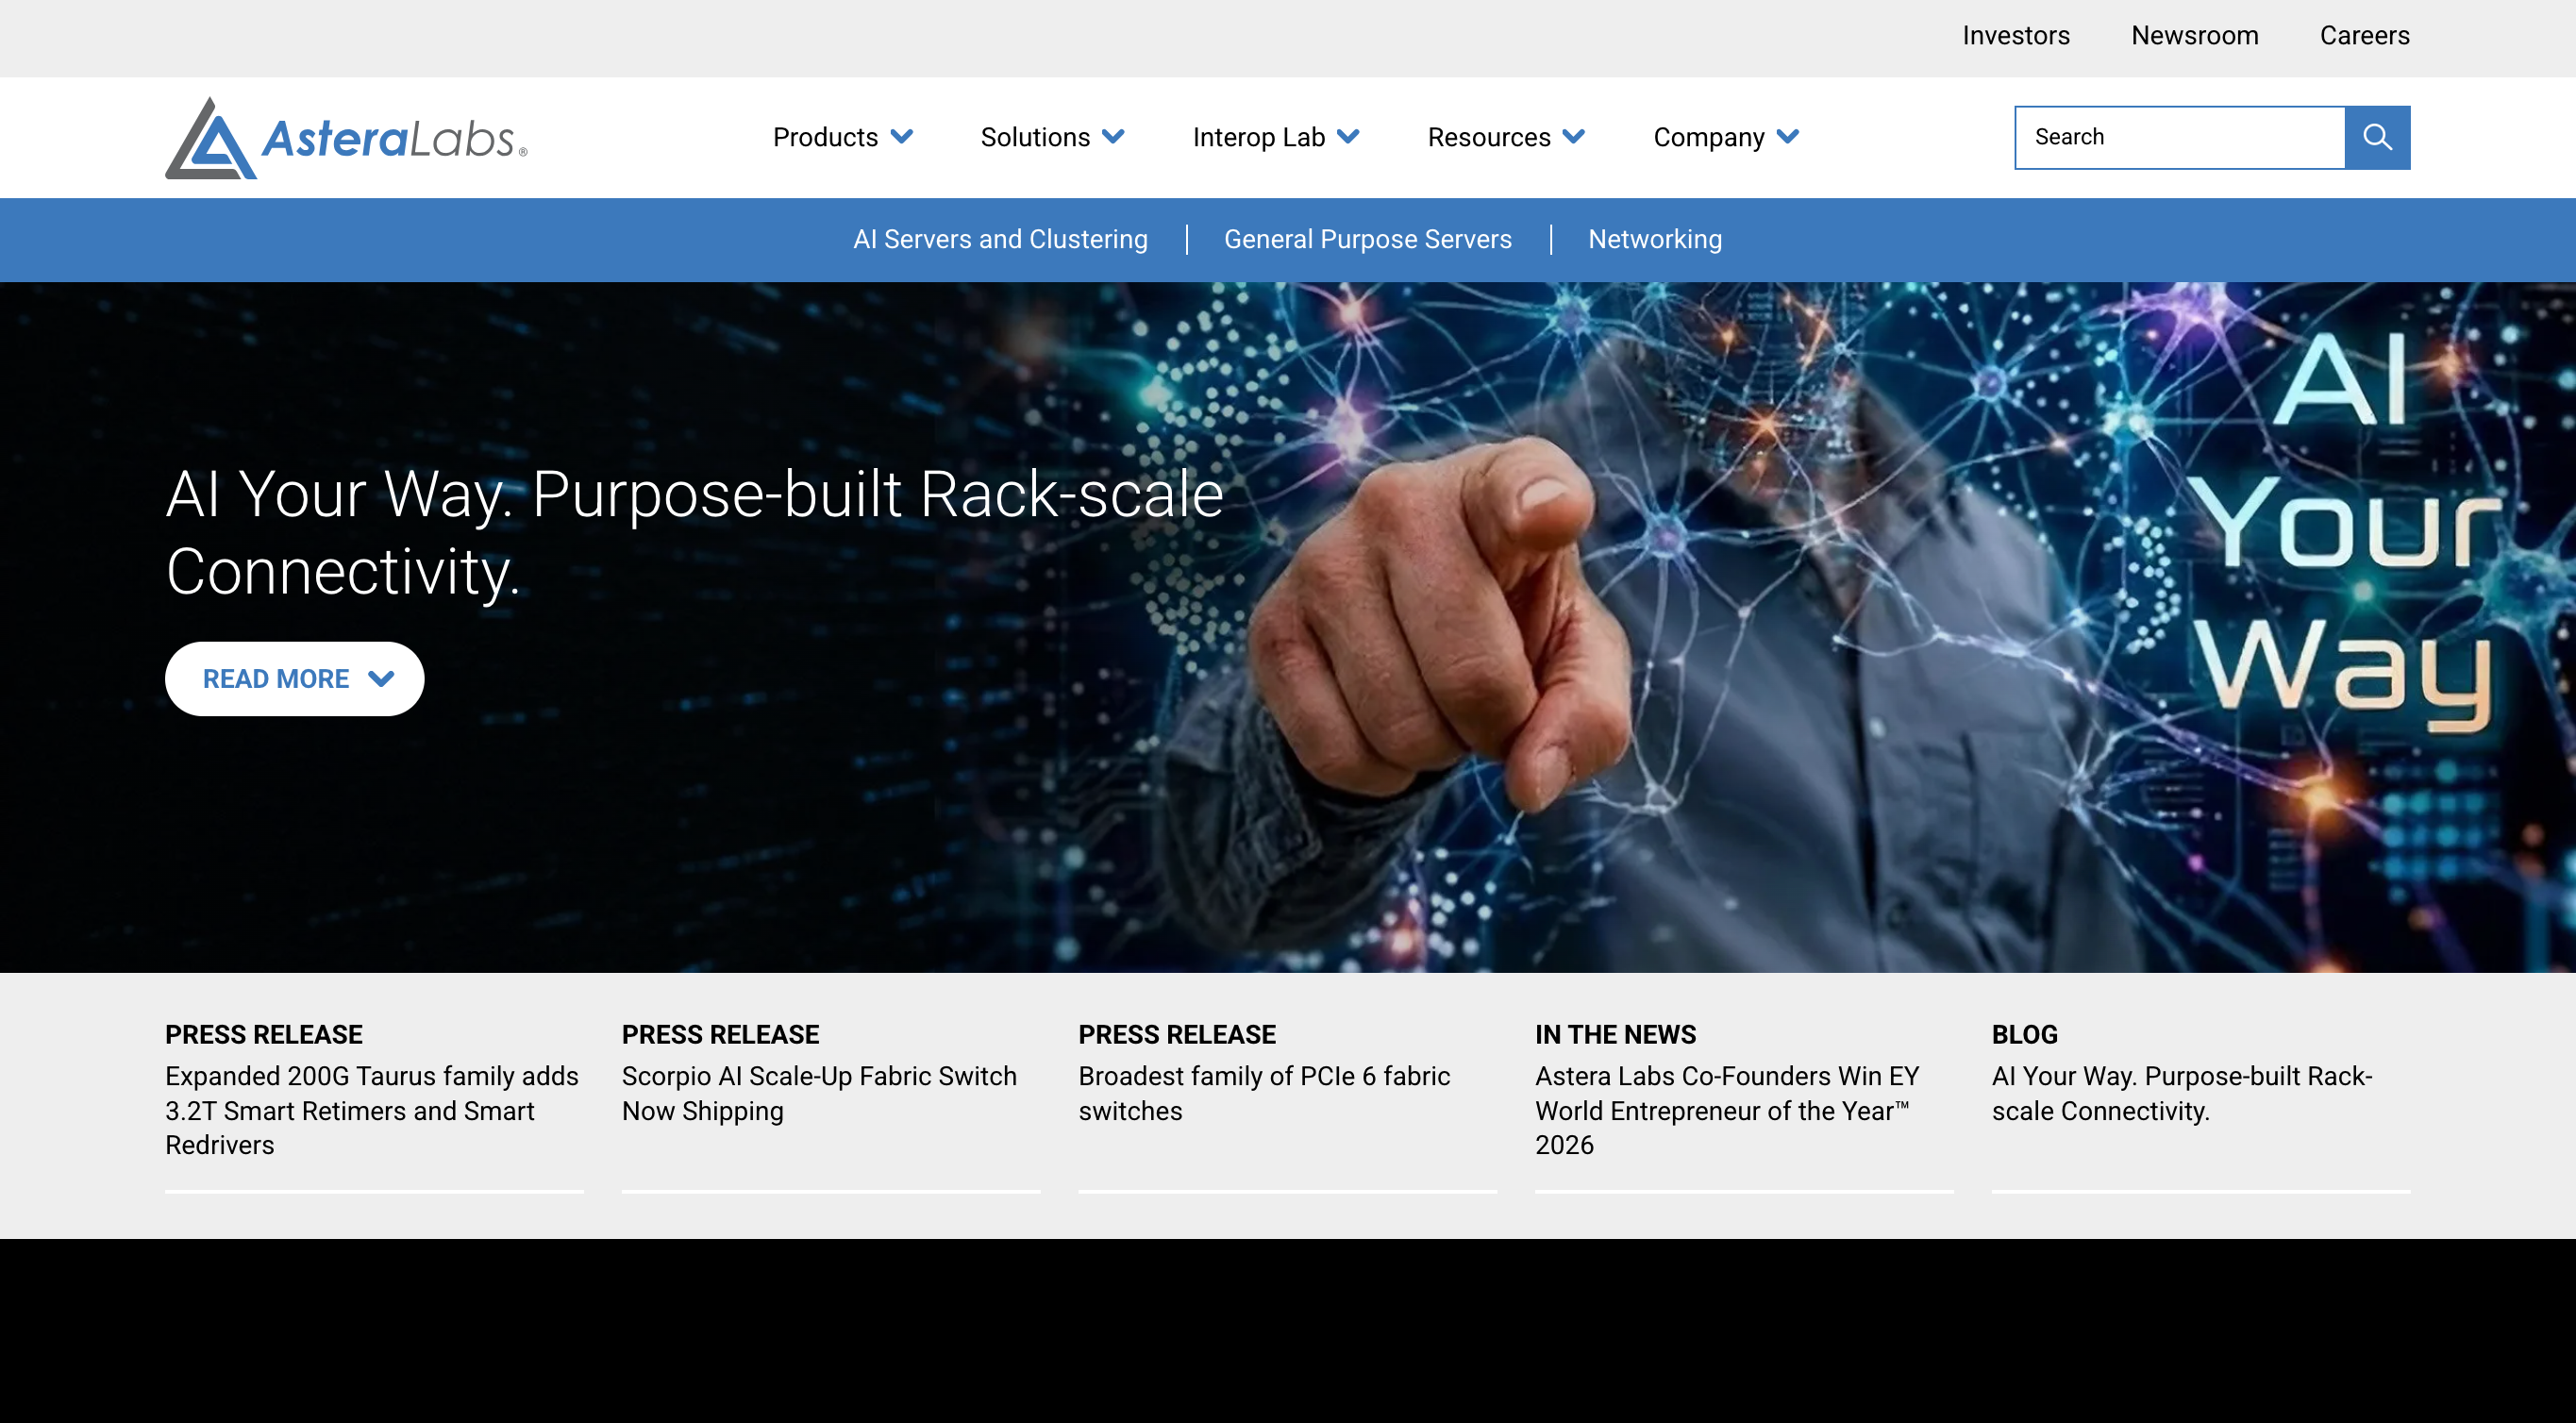Visit the Careers link
2576x1423 pixels.
coord(2365,36)
